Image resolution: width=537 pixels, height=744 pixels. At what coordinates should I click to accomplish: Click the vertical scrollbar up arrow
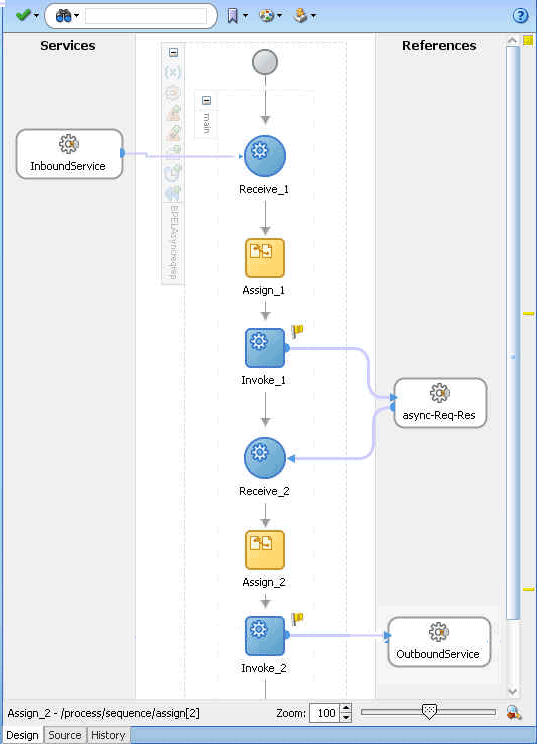click(x=513, y=41)
